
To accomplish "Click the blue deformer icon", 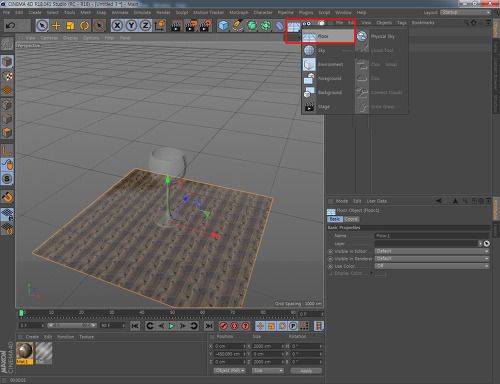I will 280,26.
